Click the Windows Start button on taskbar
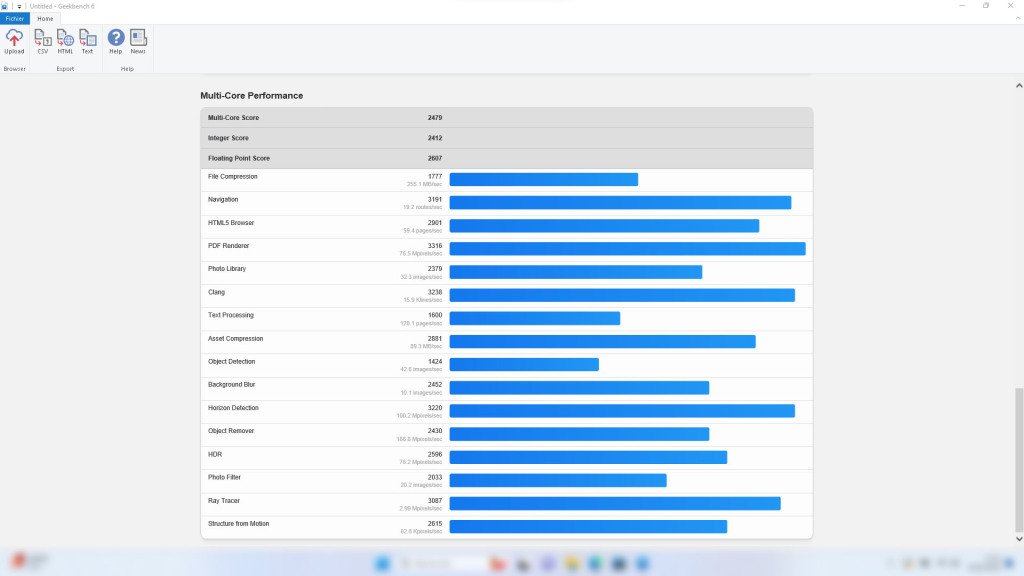The width and height of the screenshot is (1024, 576). point(383,564)
